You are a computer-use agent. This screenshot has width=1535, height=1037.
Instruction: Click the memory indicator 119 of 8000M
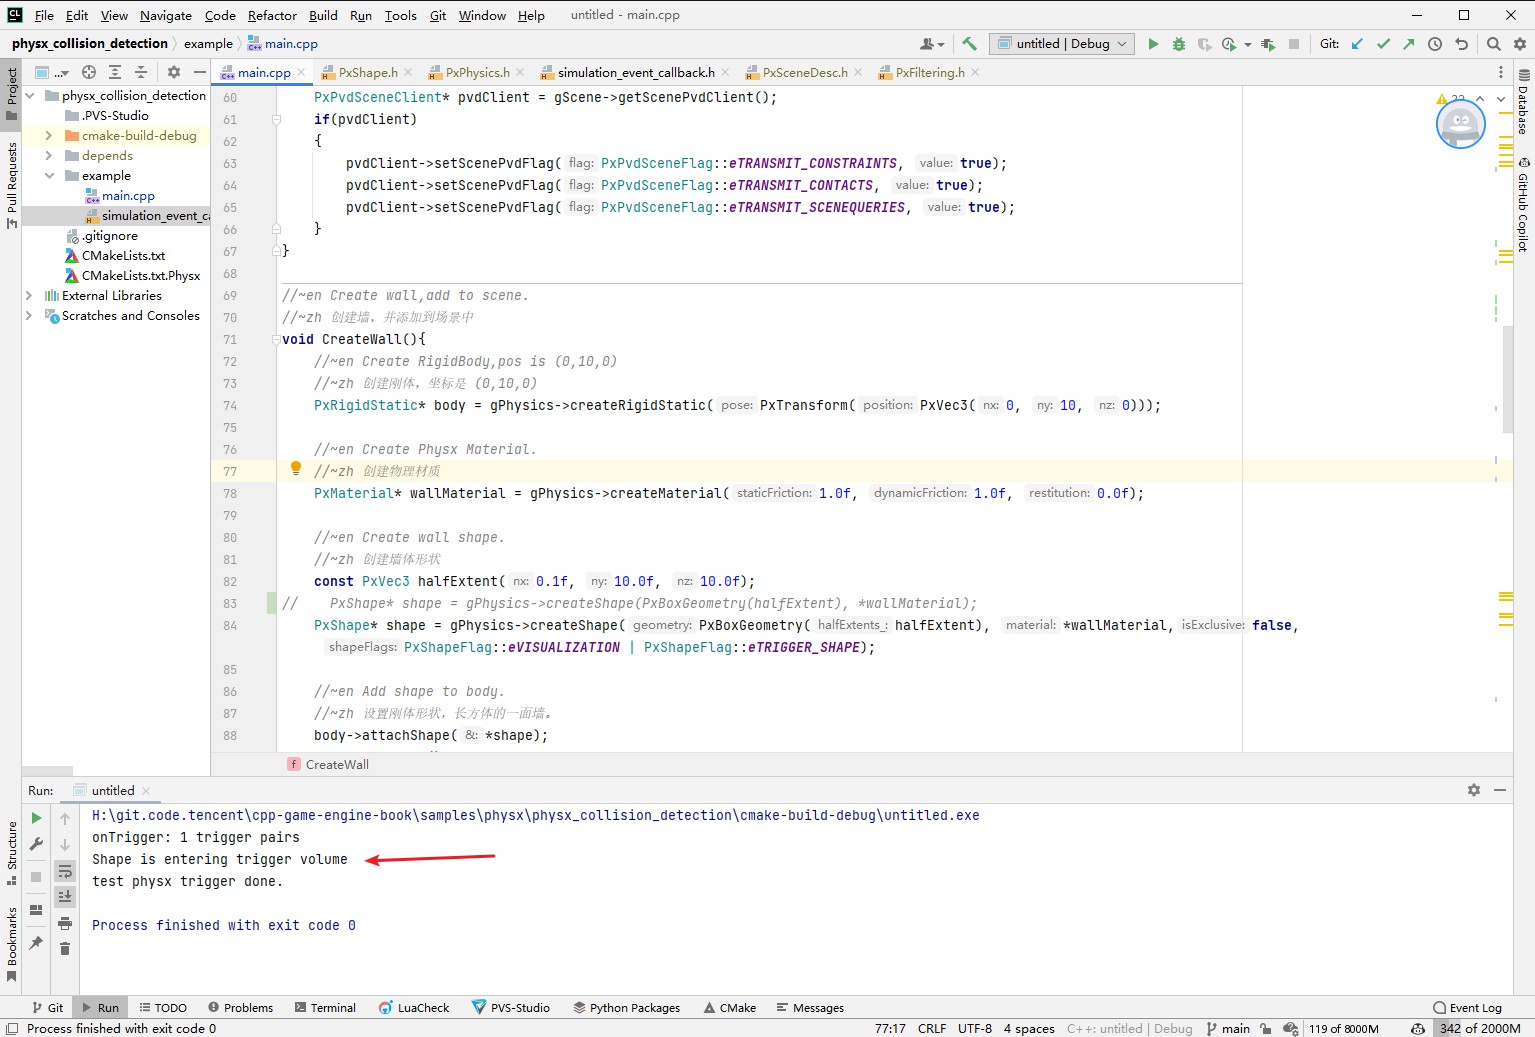[1344, 1028]
